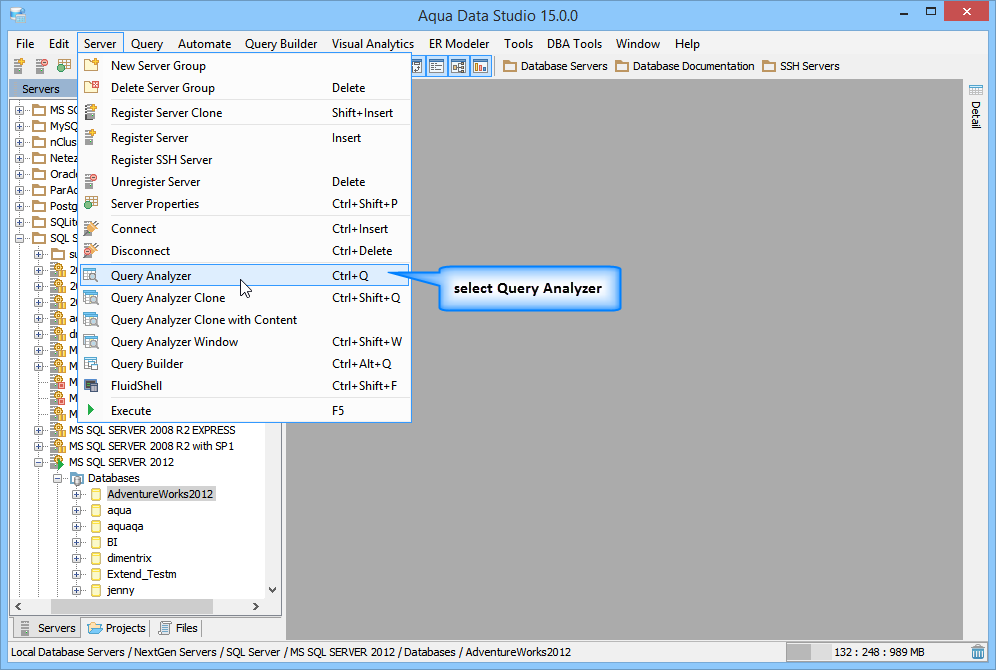Switch to the Projects tab
996x670 pixels.
coord(116,628)
